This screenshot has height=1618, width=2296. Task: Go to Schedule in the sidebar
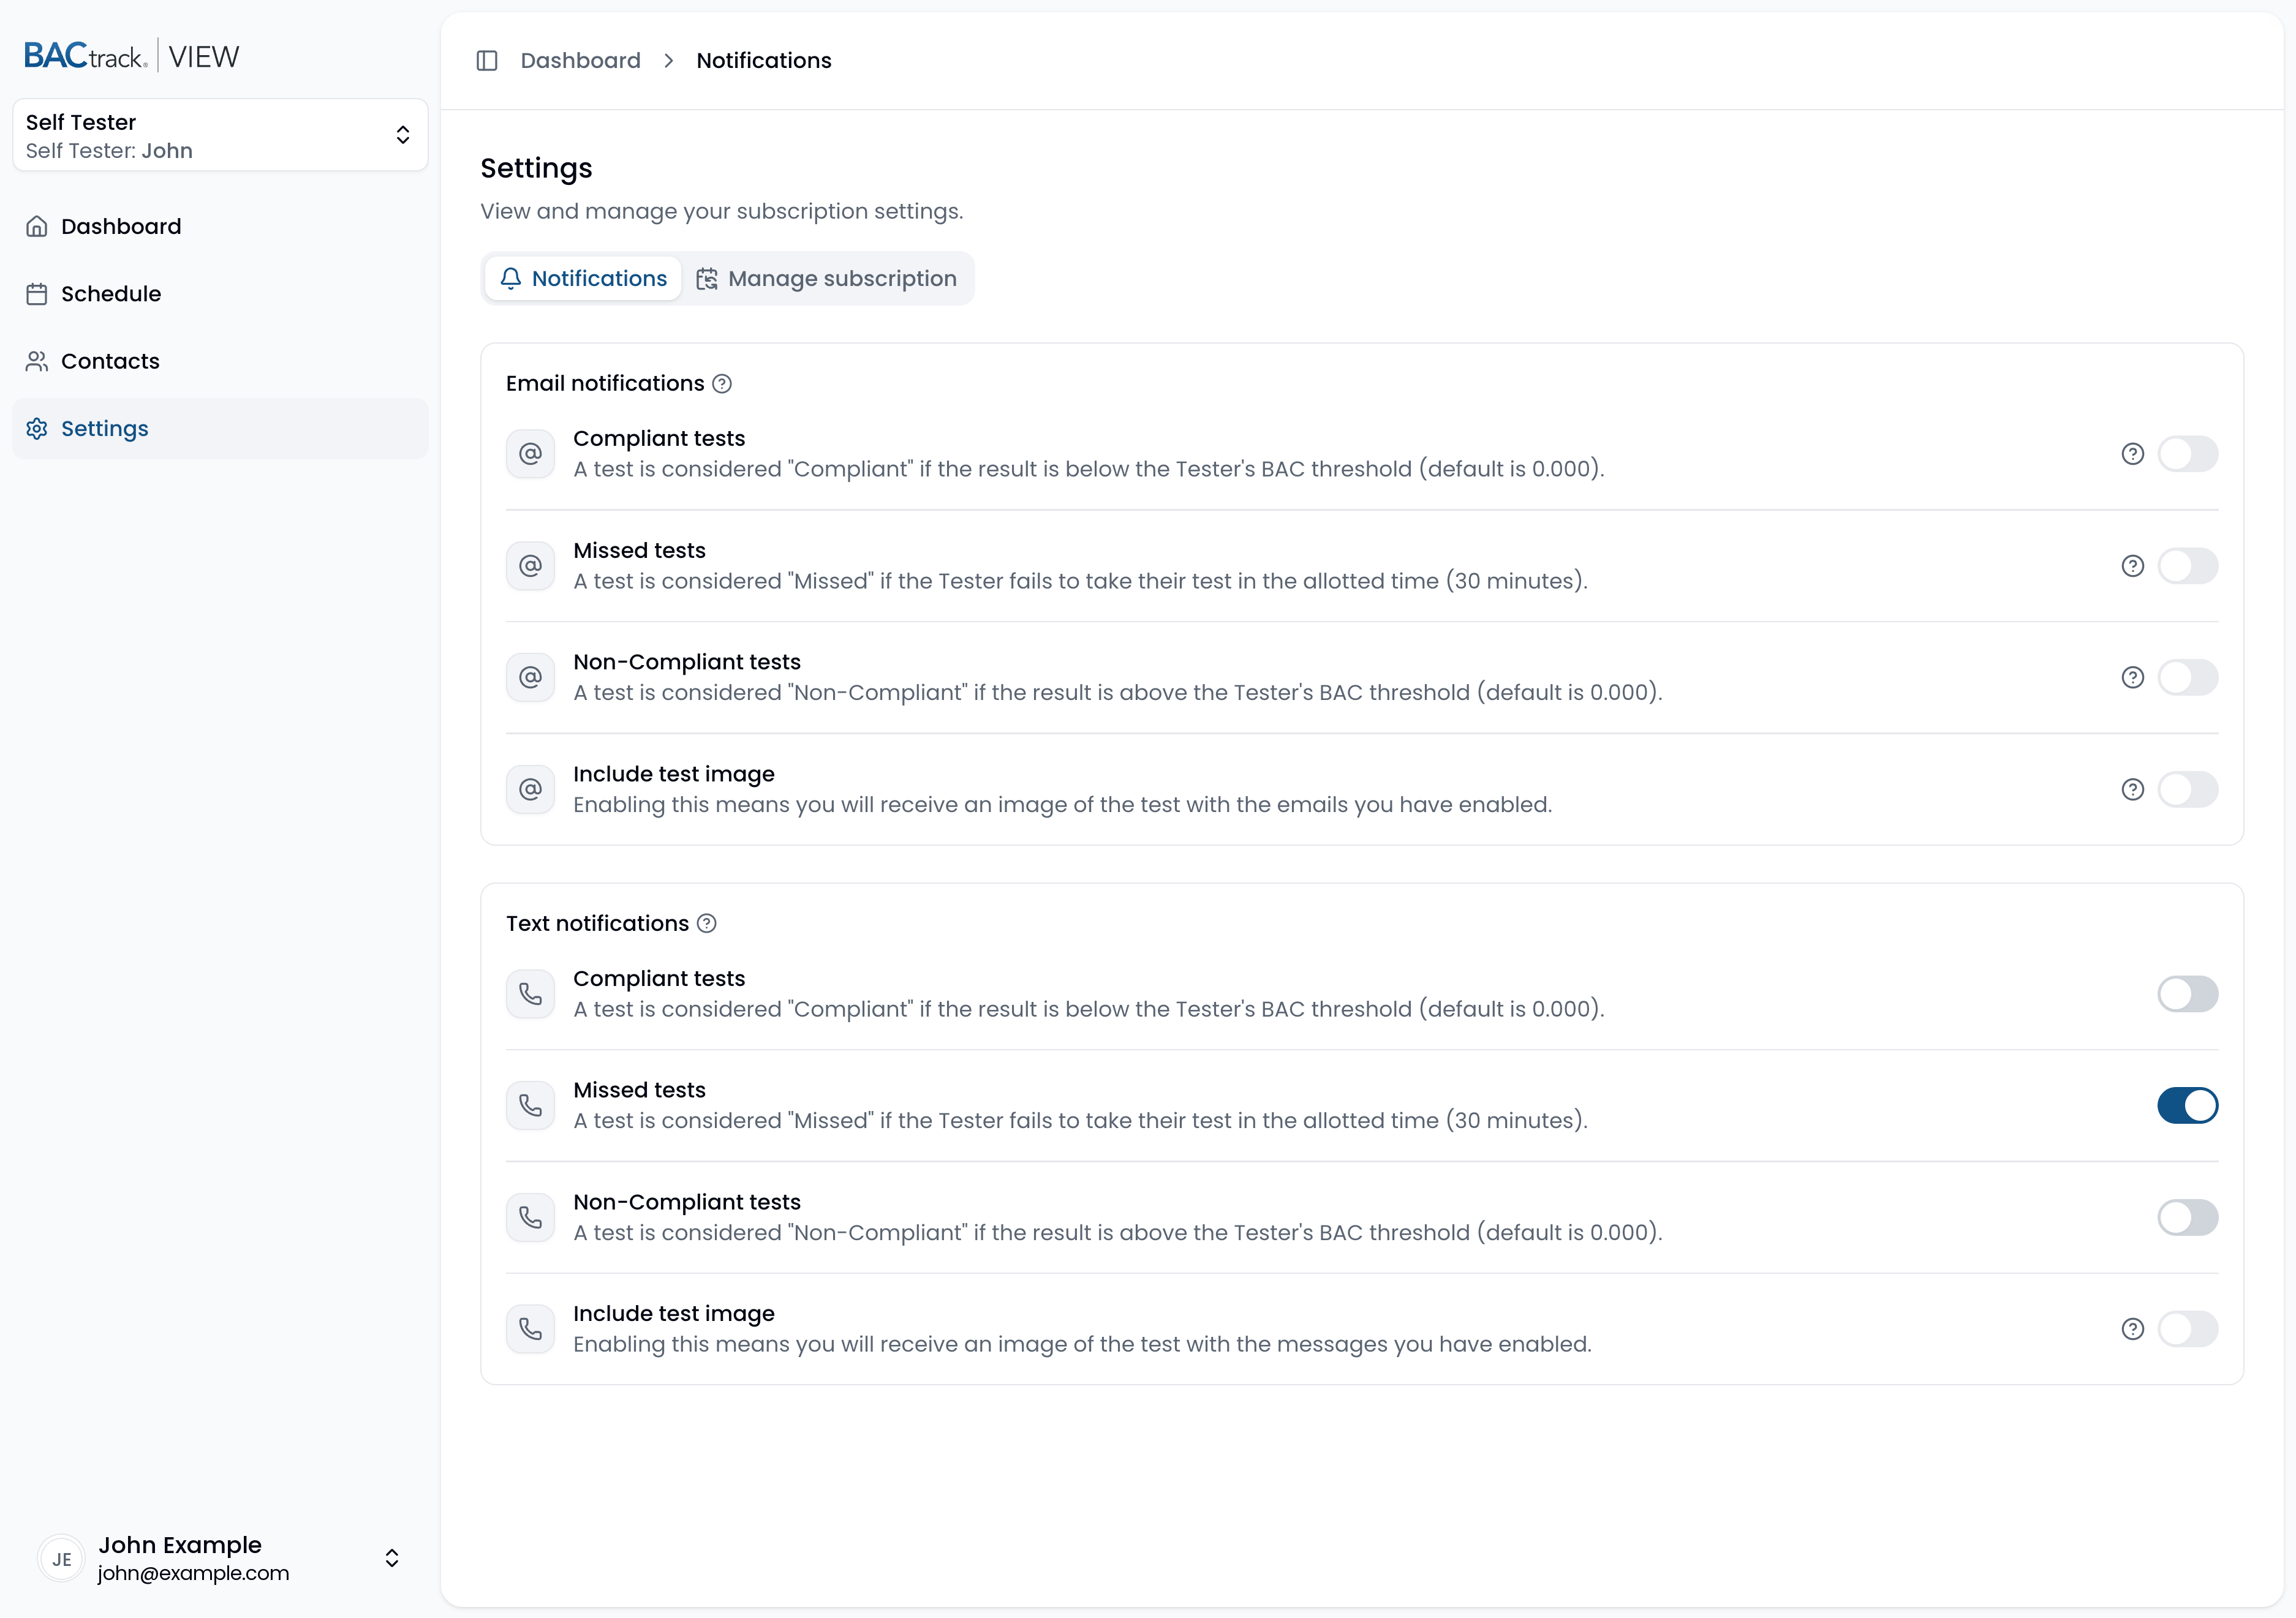[220, 294]
